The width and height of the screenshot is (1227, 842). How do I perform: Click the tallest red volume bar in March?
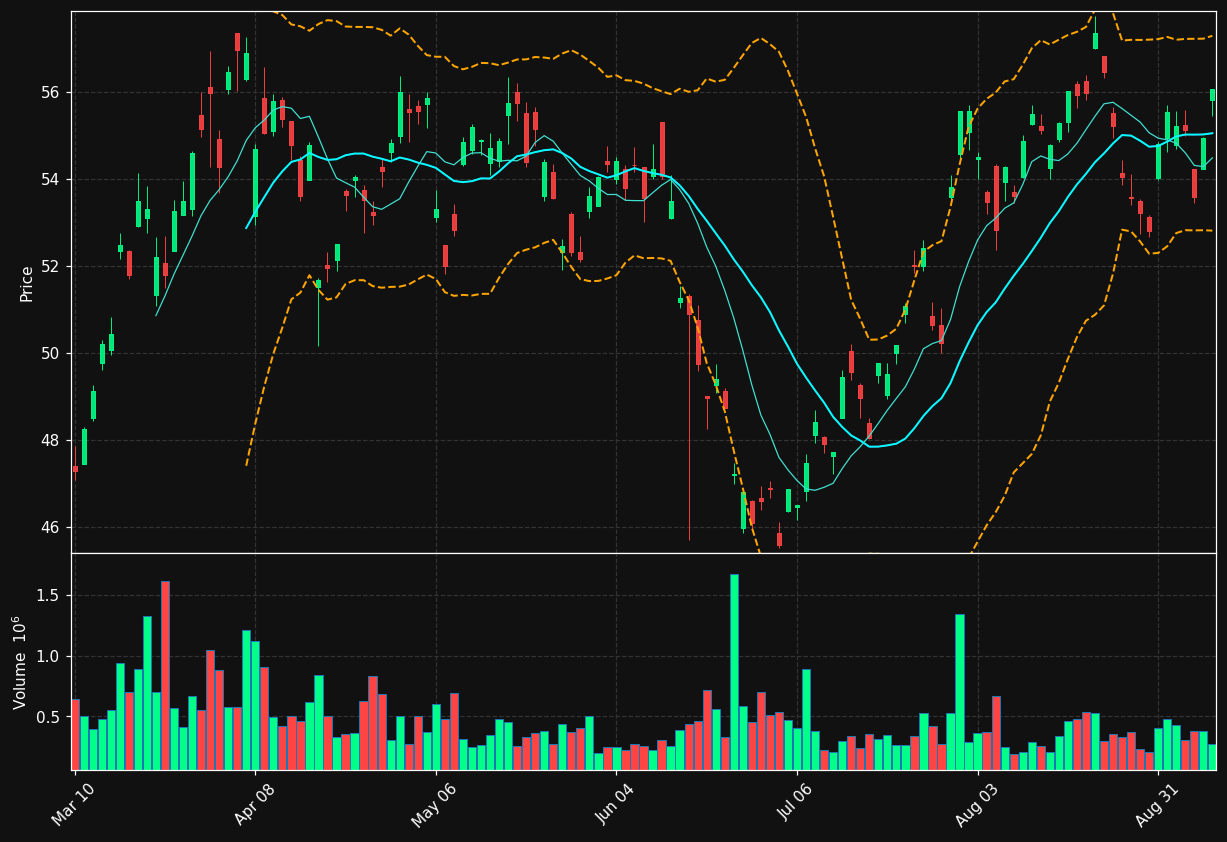(165, 675)
